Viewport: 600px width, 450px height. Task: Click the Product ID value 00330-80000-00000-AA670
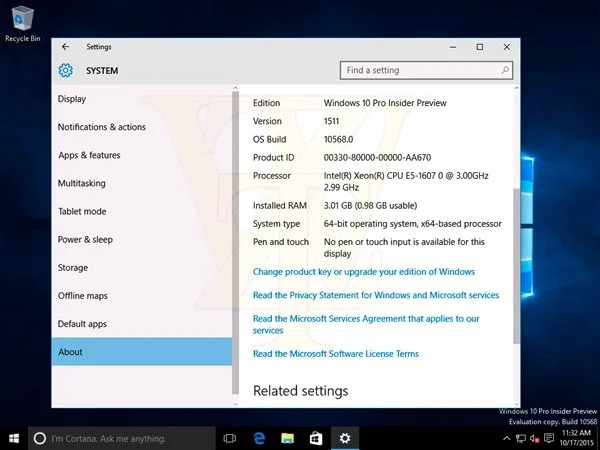pos(377,158)
